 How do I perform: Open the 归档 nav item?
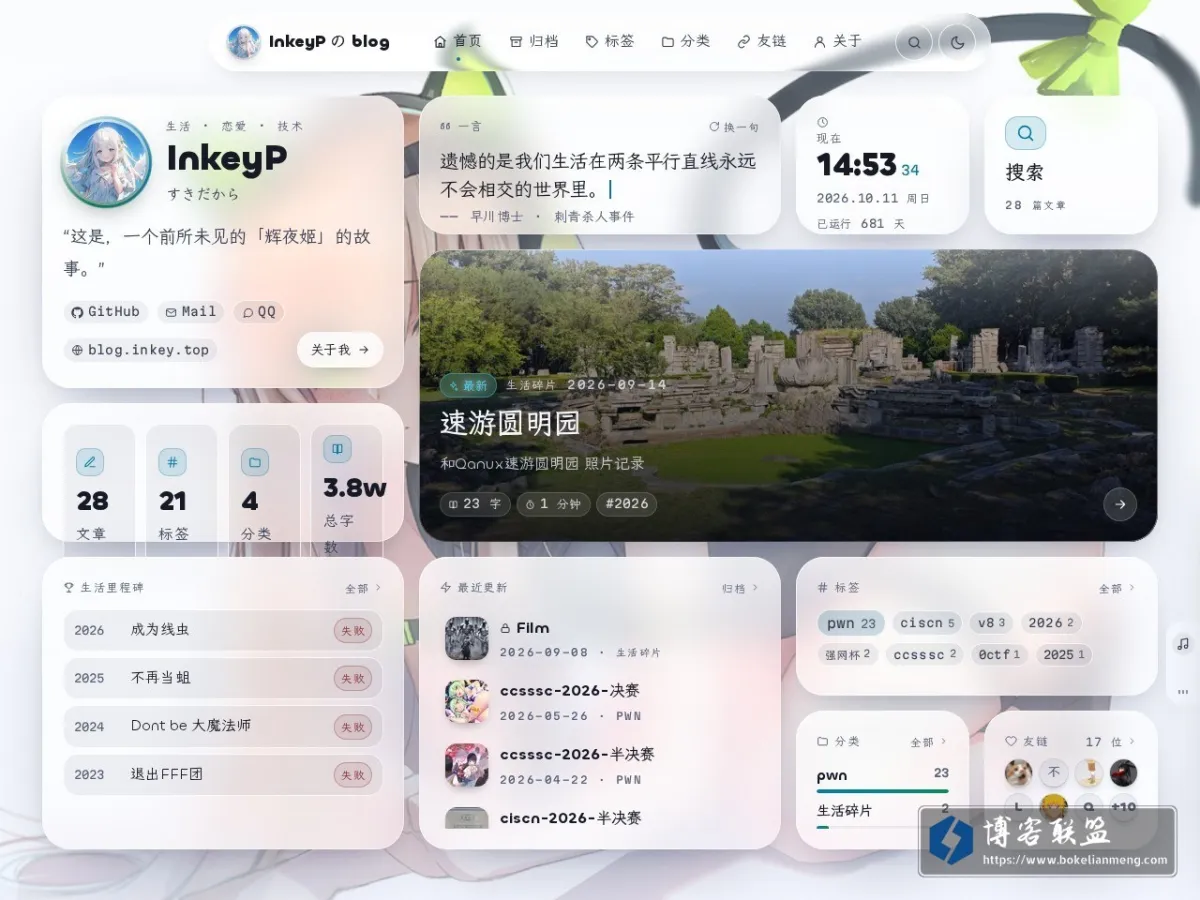tap(534, 41)
